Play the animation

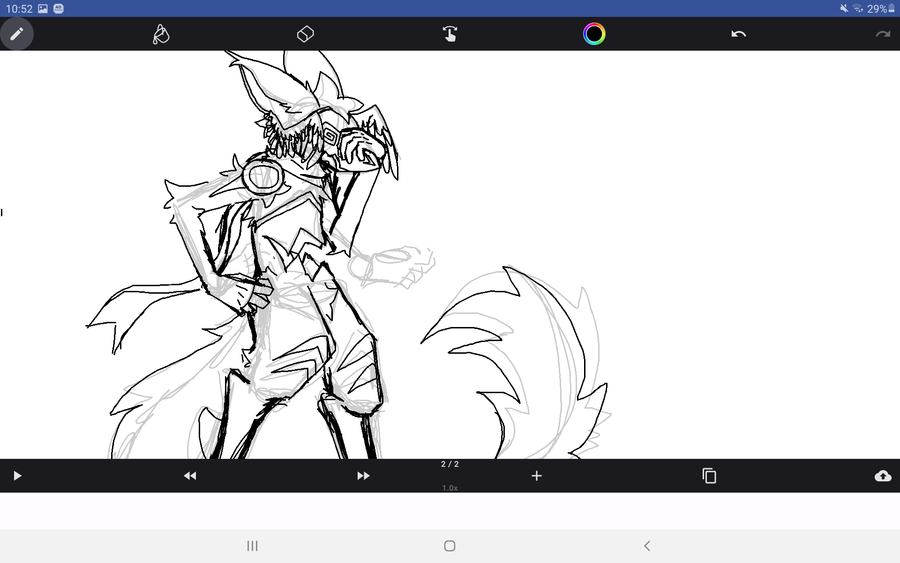(x=17, y=476)
